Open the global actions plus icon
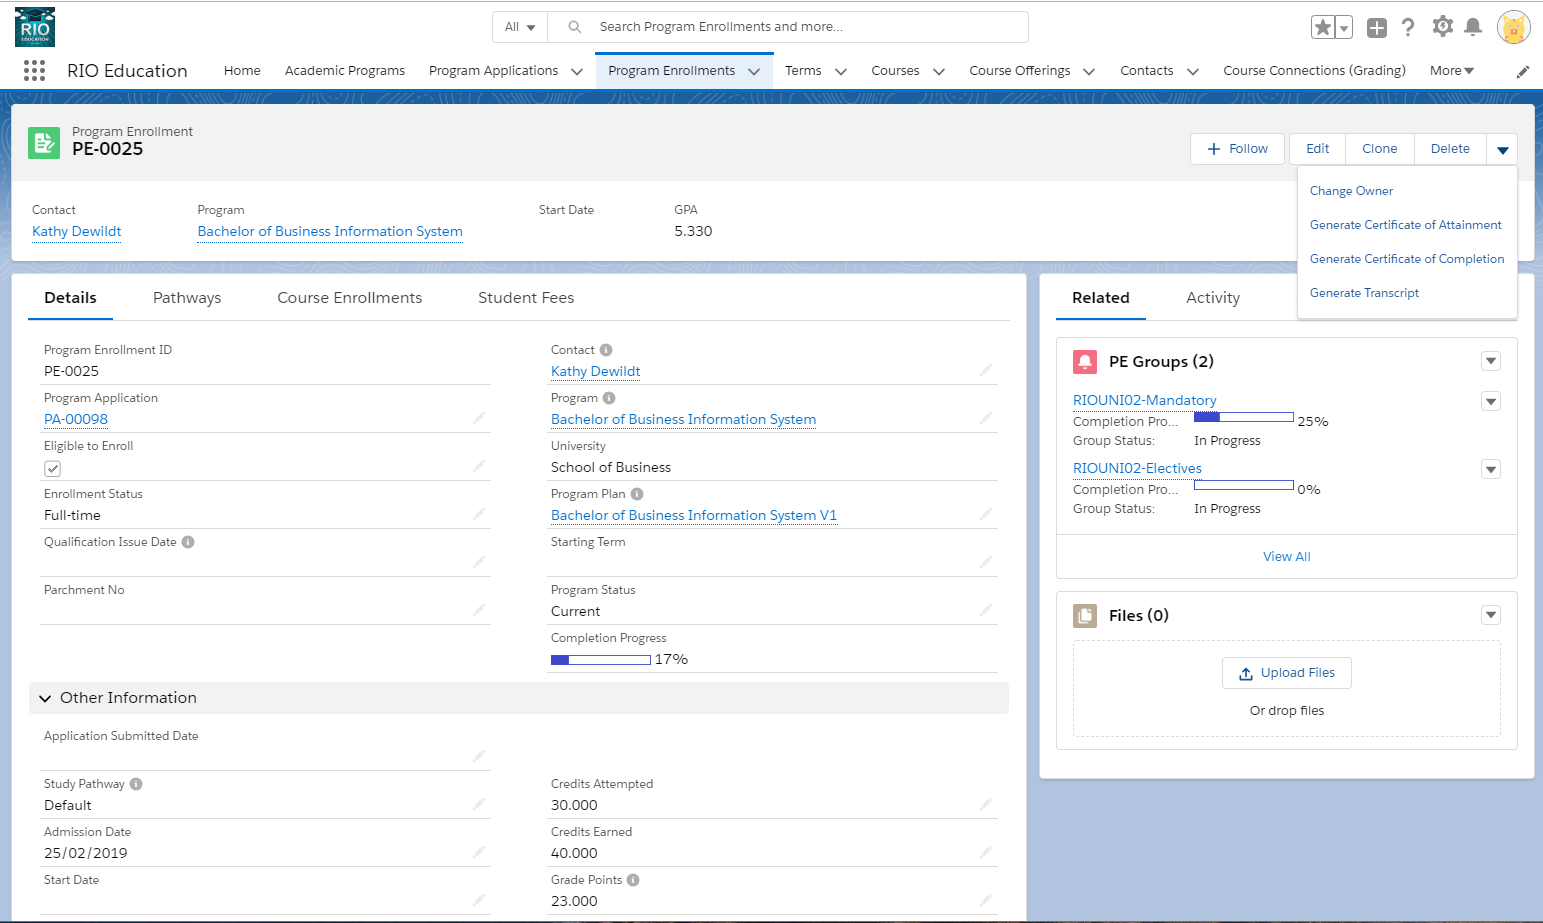1543x923 pixels. tap(1377, 28)
